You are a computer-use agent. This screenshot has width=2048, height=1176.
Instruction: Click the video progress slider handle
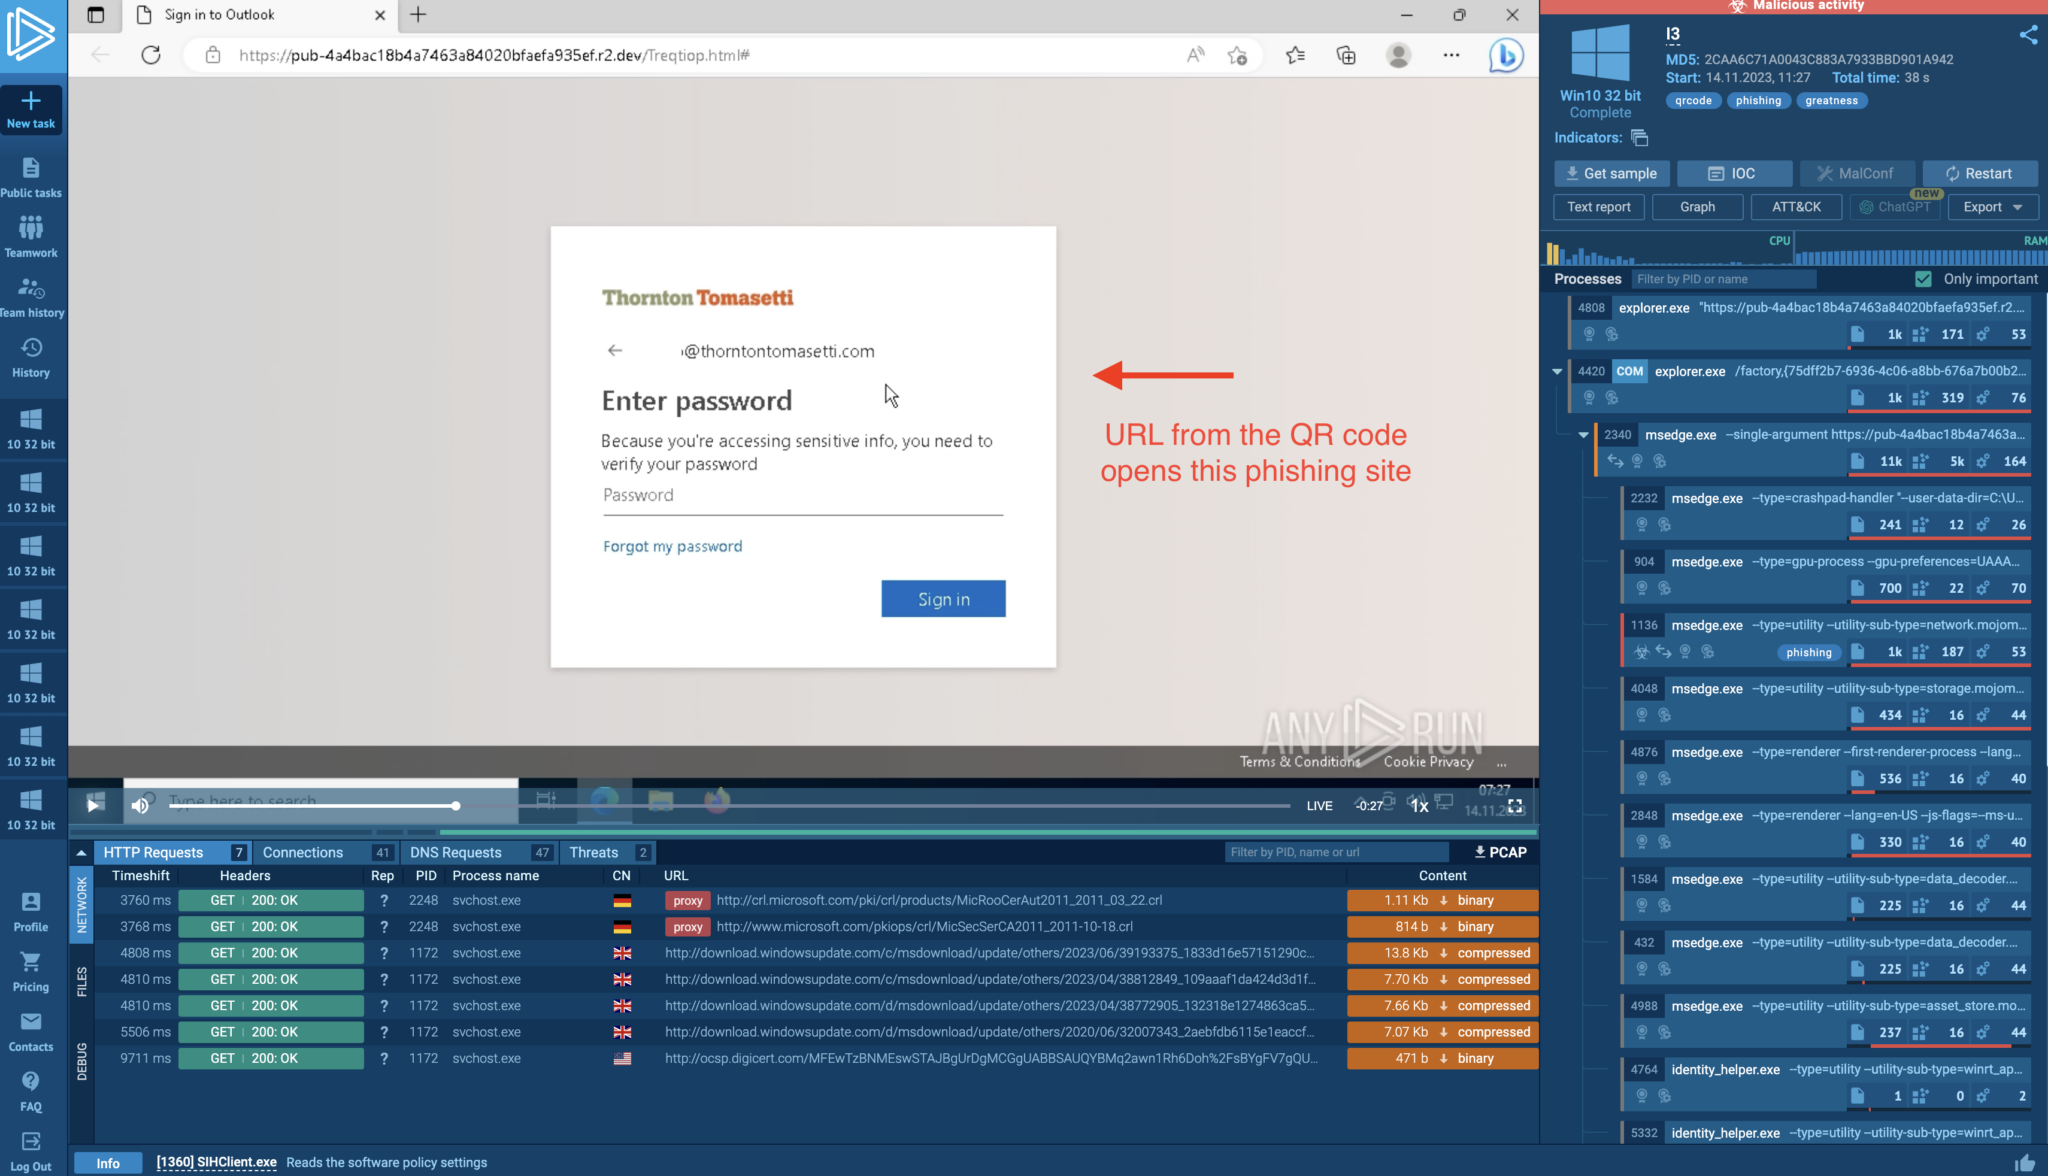point(455,806)
